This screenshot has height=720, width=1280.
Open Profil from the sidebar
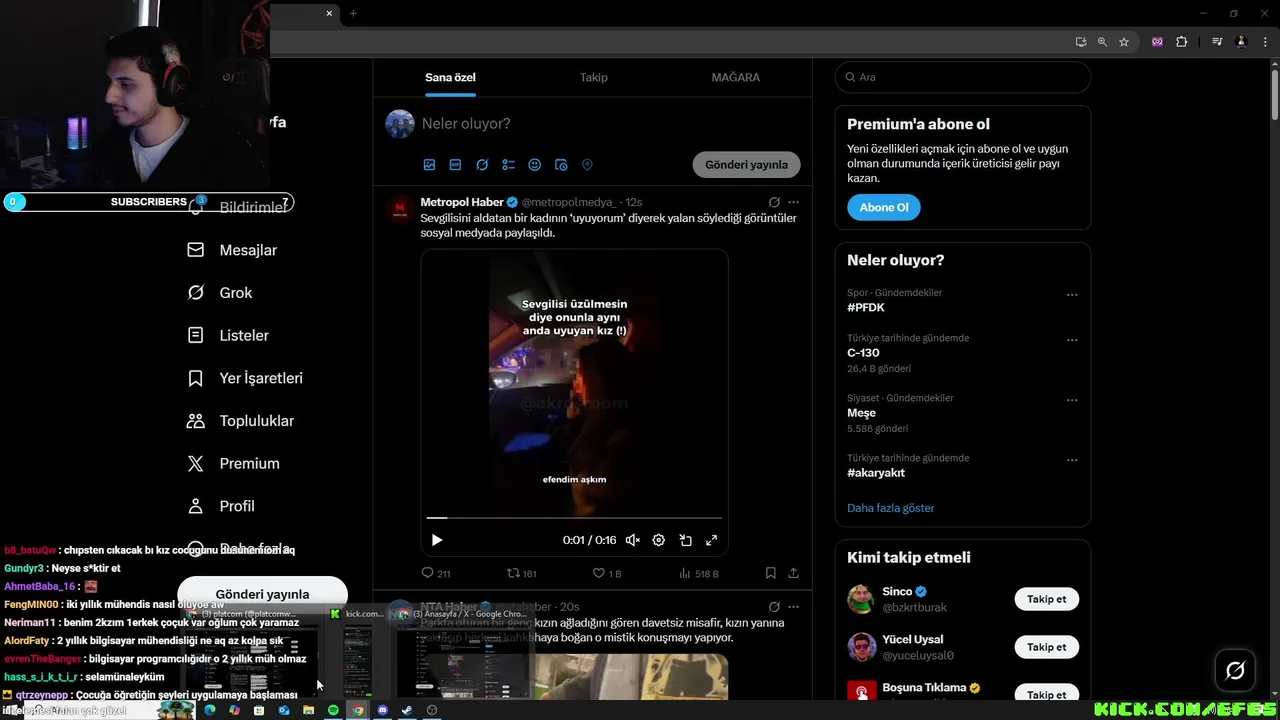pyautogui.click(x=221, y=506)
